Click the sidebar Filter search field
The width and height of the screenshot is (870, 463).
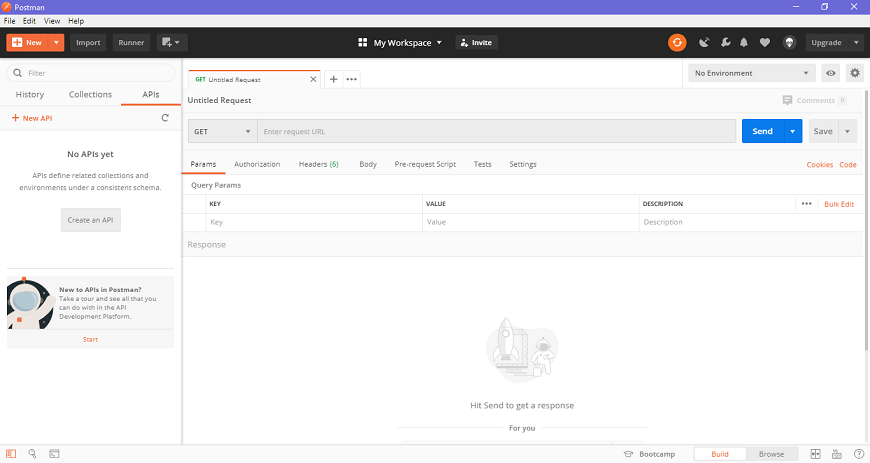coord(90,73)
